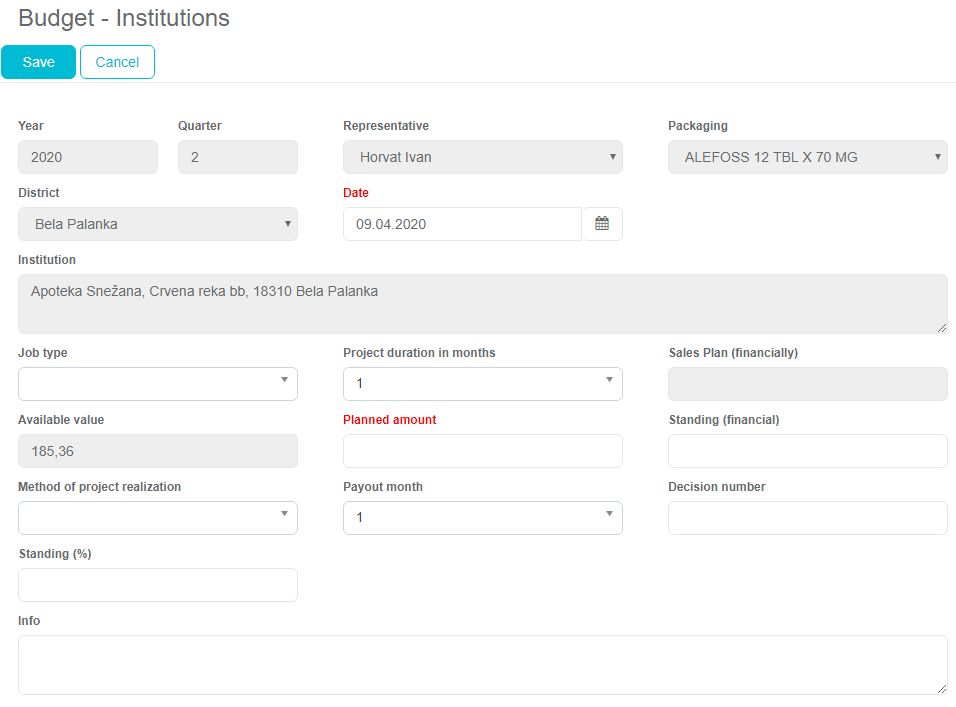This screenshot has width=956, height=707.
Task: Click the Save button
Action: (38, 62)
